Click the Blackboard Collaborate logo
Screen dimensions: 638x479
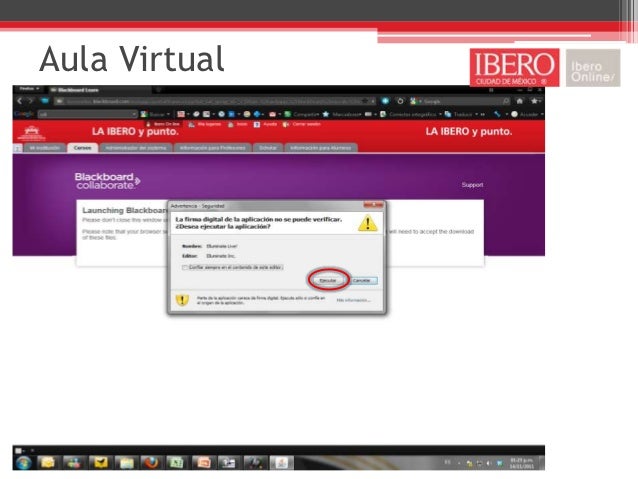(x=107, y=181)
